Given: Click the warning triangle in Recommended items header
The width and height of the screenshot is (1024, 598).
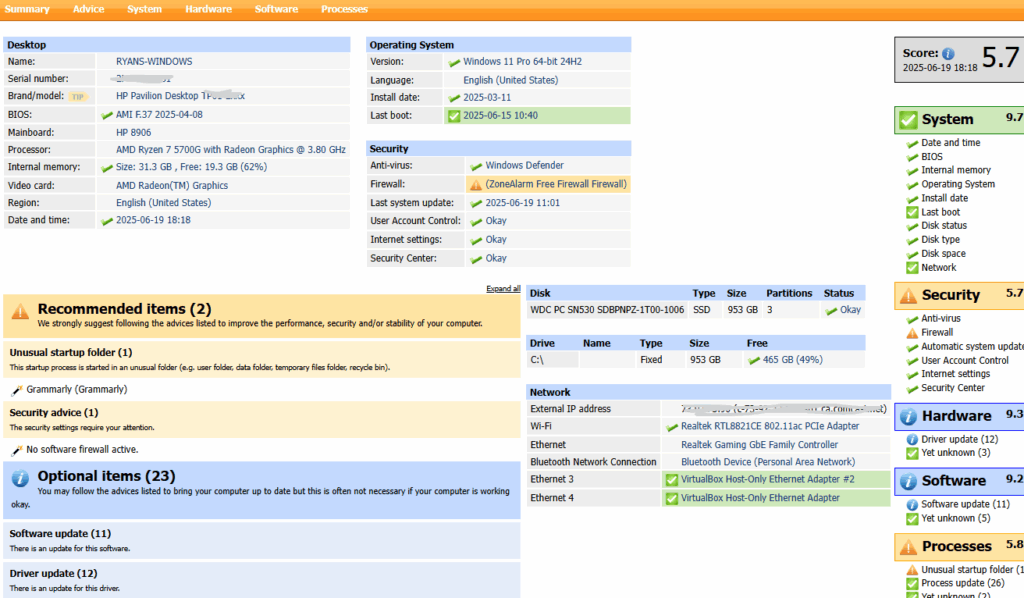Looking at the screenshot, I should click(20, 311).
